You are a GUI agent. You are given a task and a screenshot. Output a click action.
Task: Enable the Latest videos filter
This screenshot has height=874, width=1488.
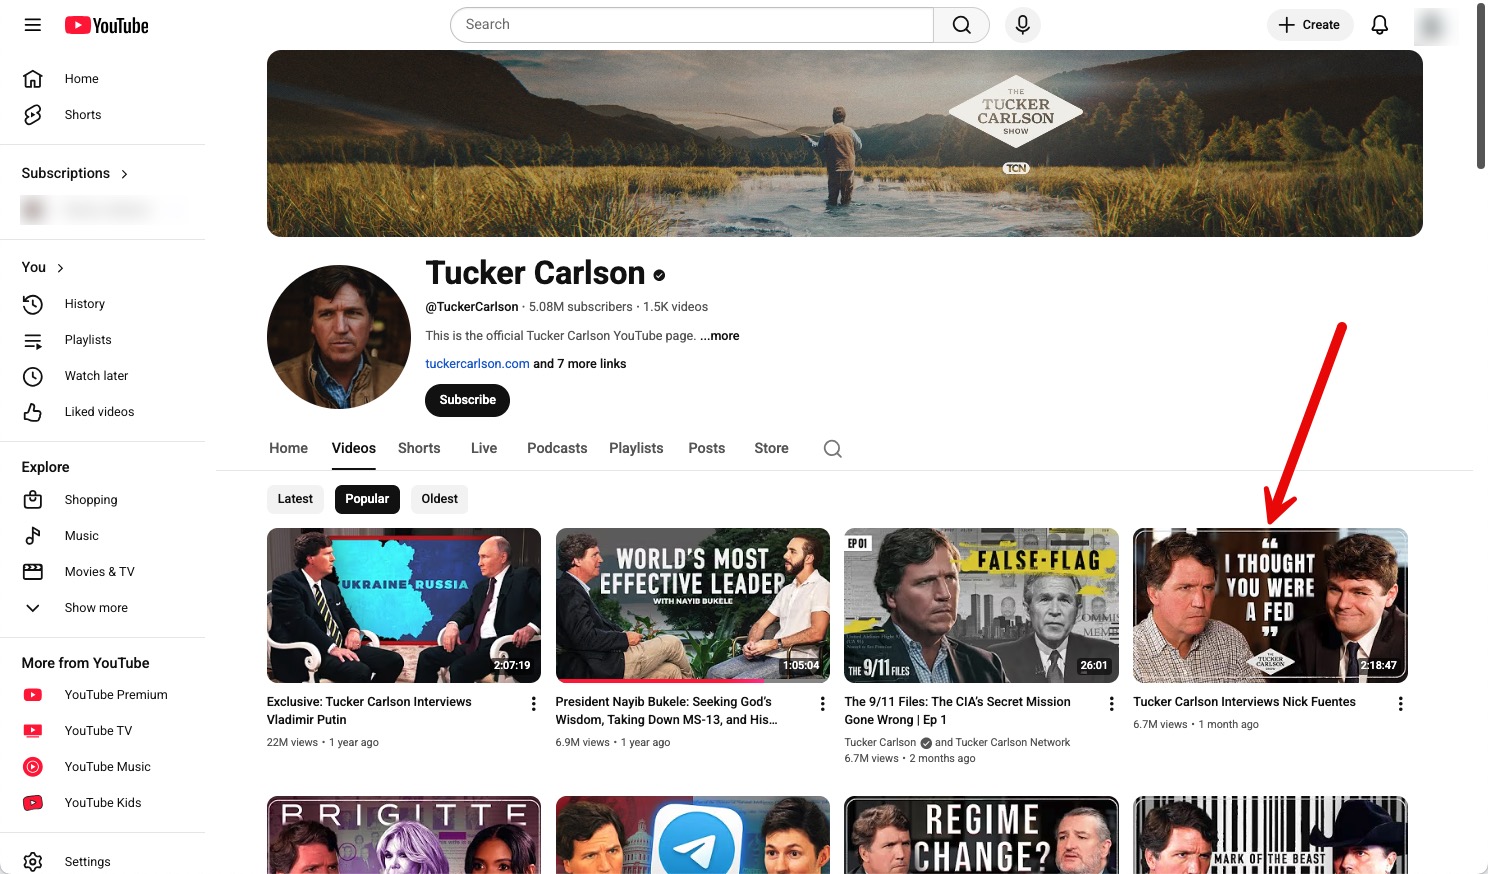point(295,498)
